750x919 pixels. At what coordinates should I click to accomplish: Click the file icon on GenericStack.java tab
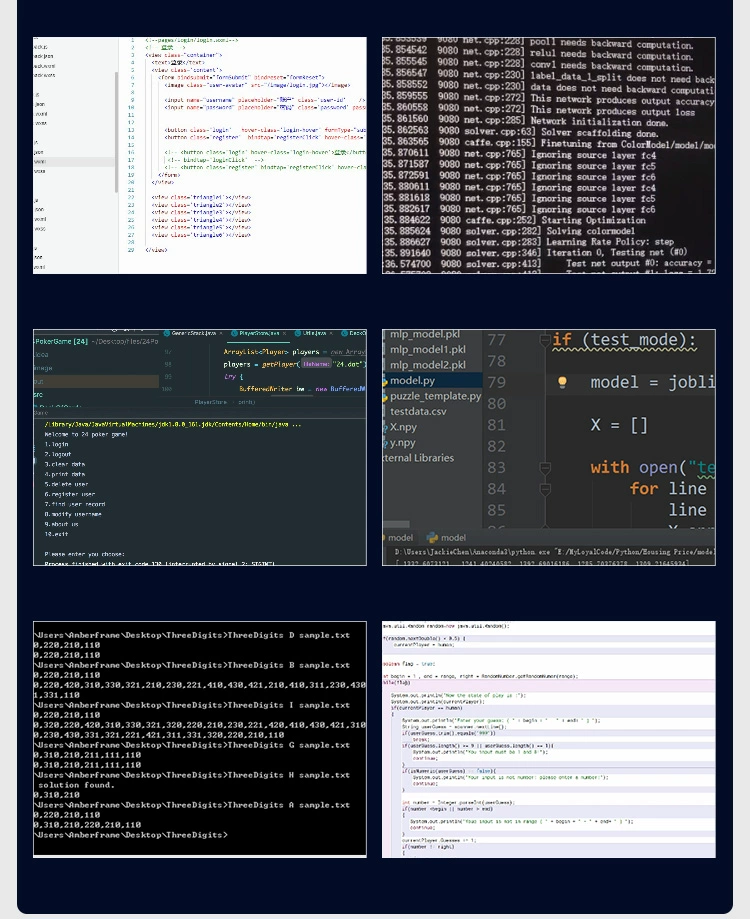click(166, 333)
